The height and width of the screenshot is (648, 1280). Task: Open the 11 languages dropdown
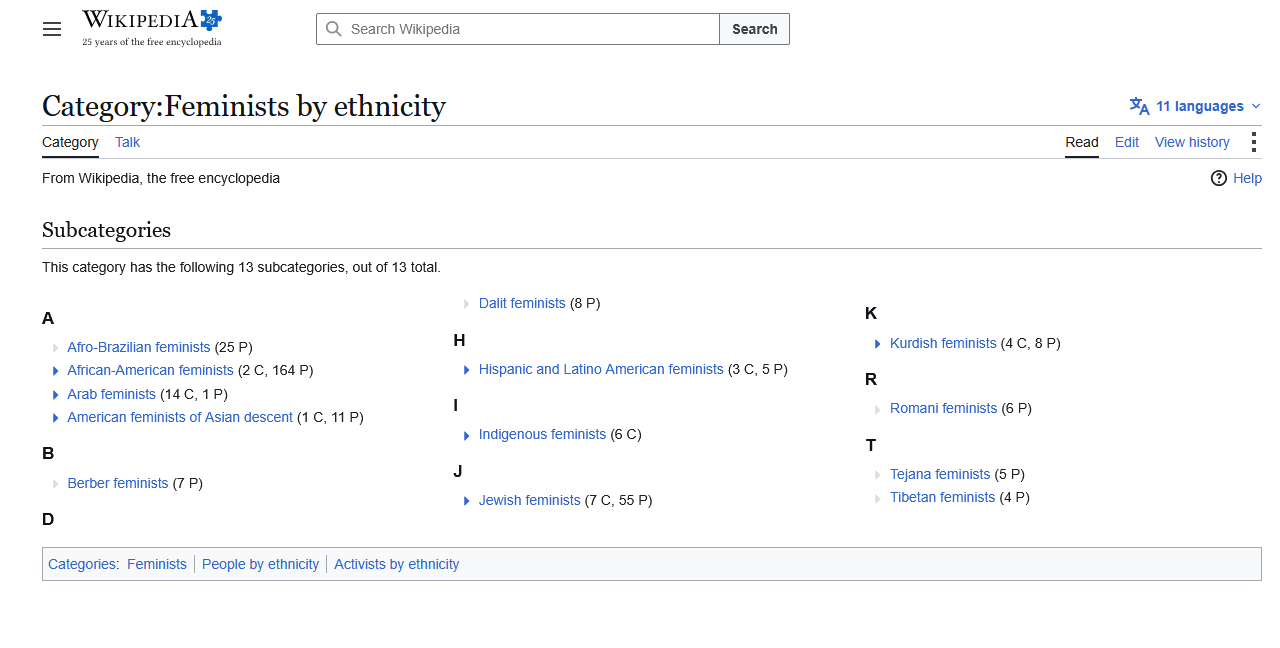tap(1196, 106)
